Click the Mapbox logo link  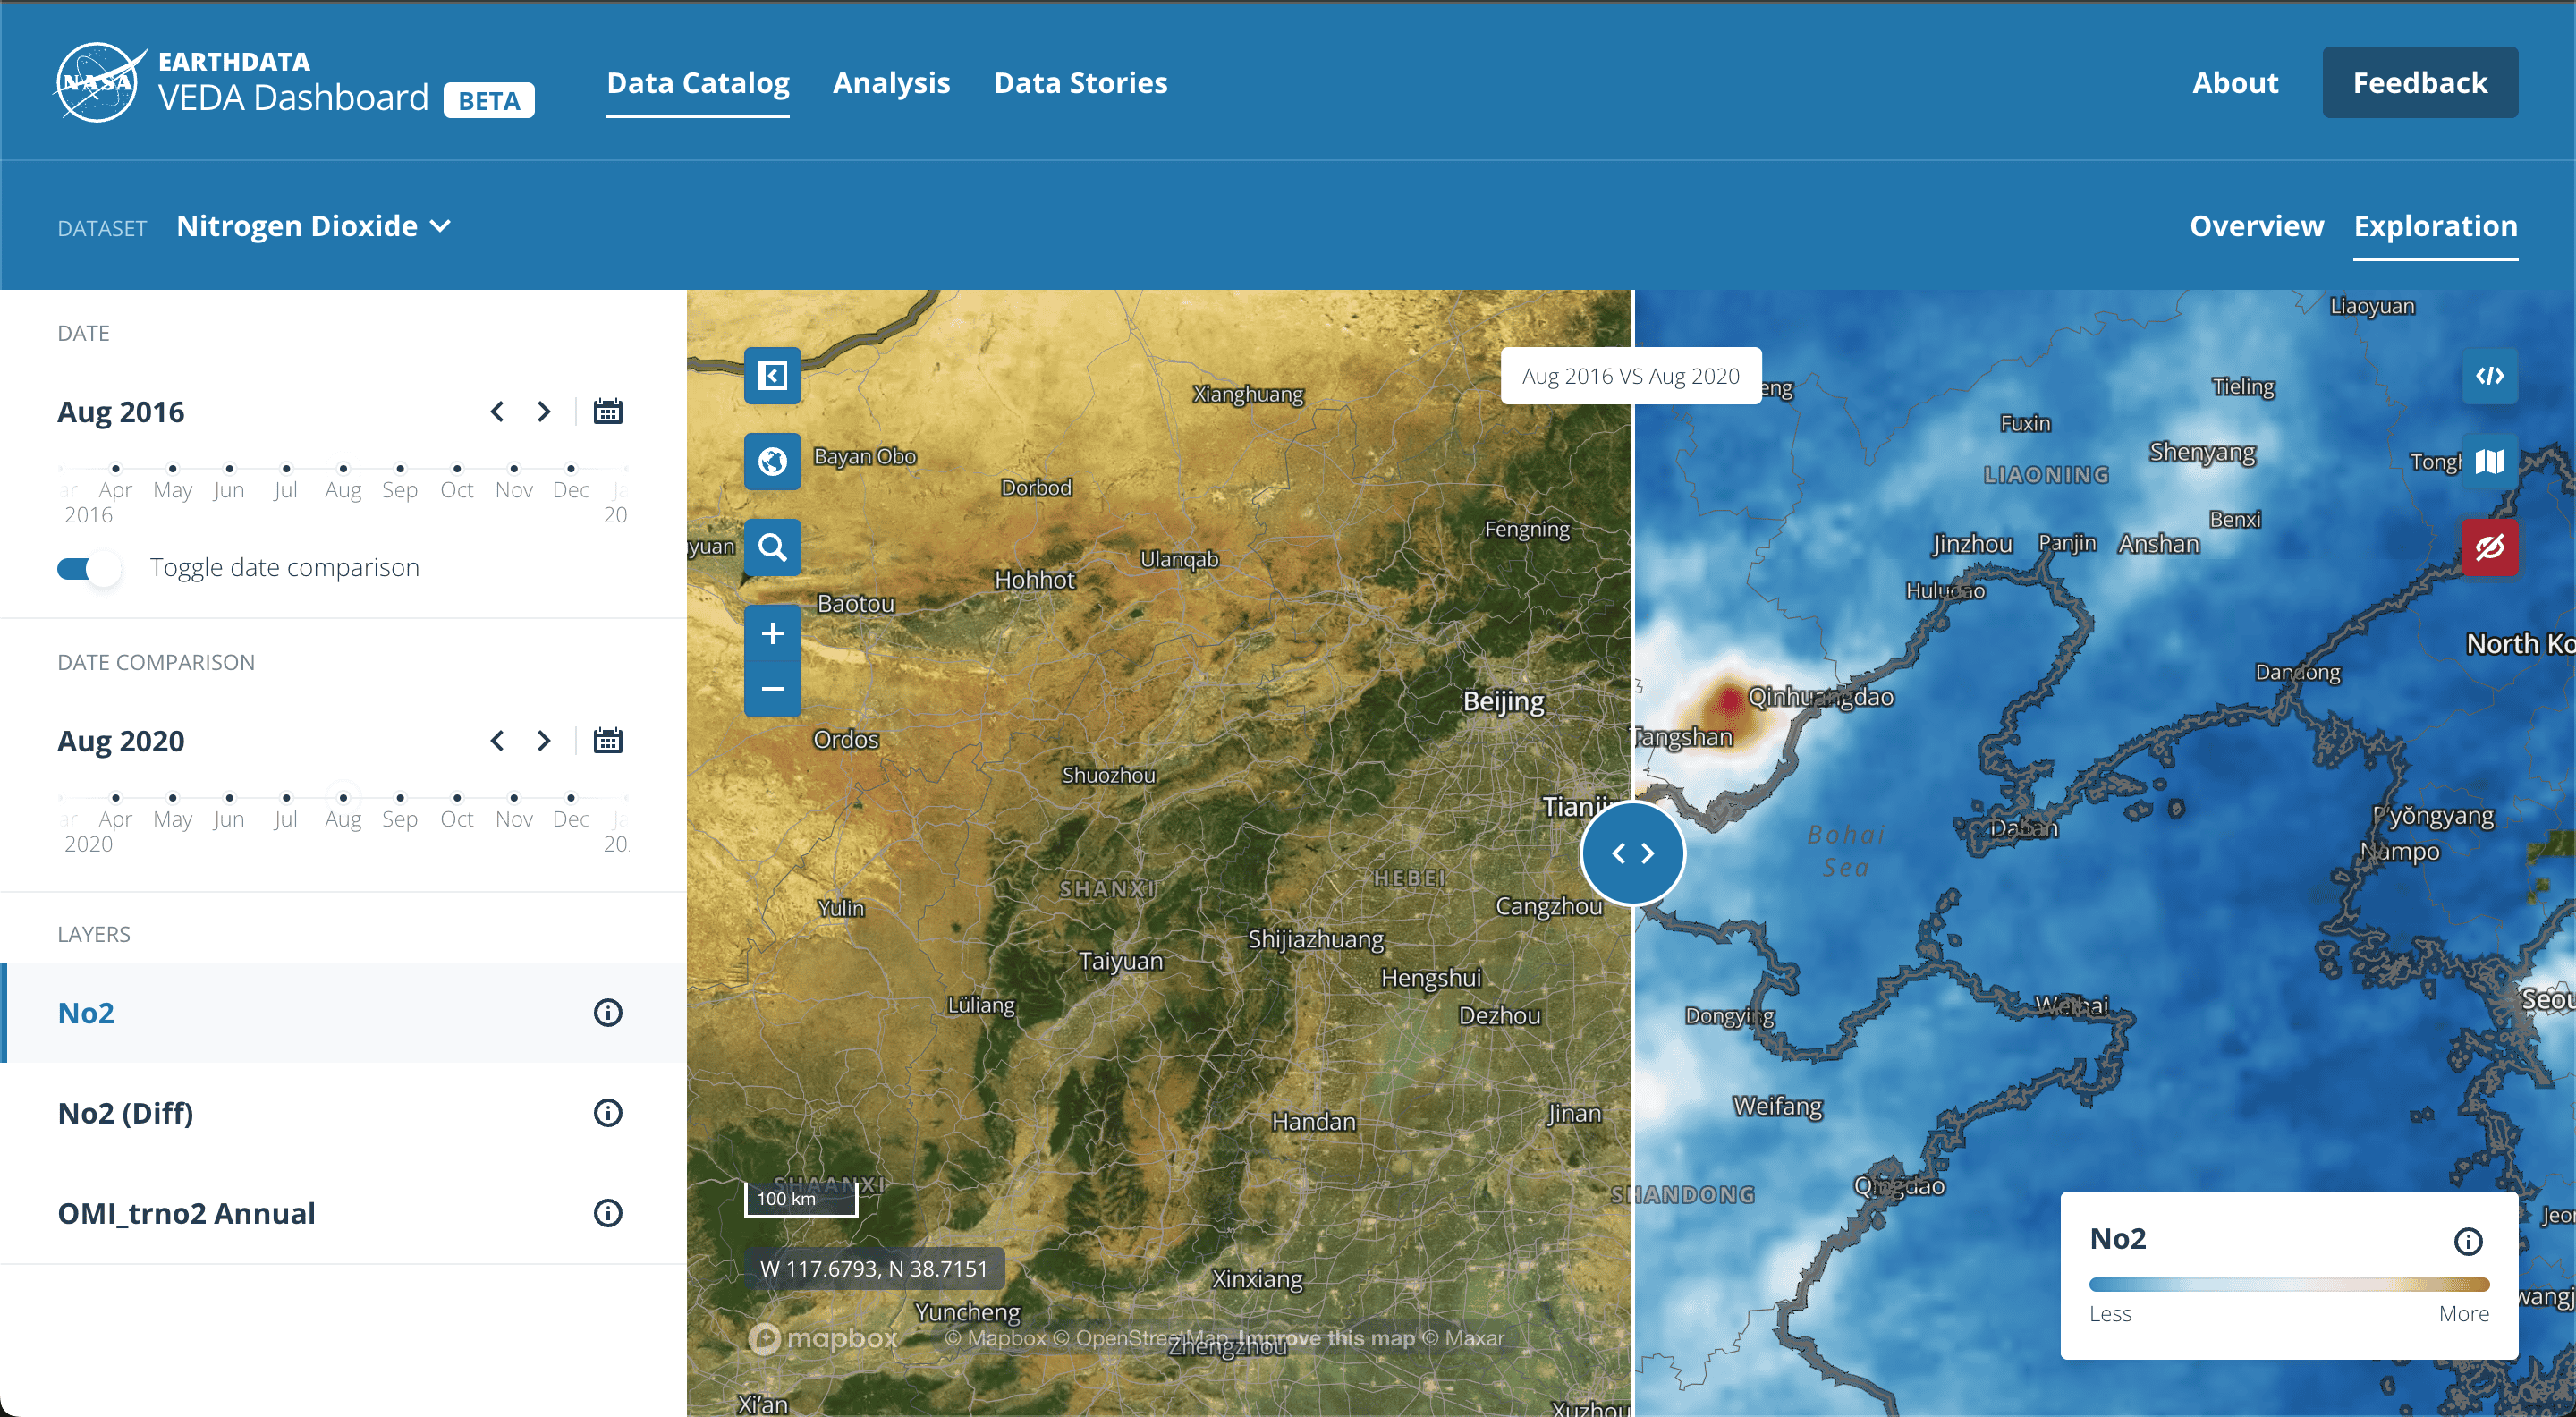[x=824, y=1338]
